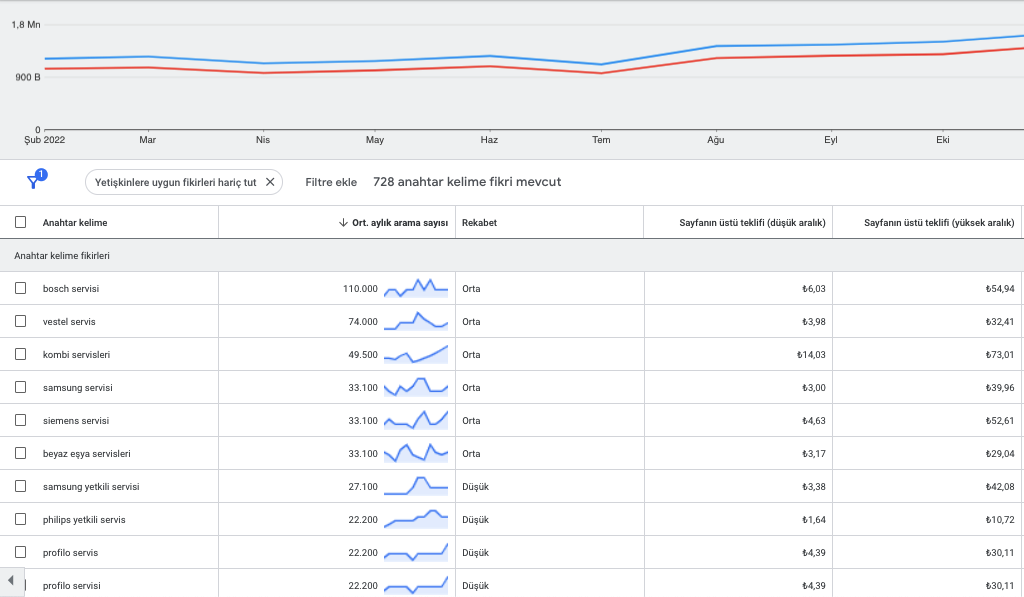Click the Anahtar kelime fikirleri group row

point(512,255)
